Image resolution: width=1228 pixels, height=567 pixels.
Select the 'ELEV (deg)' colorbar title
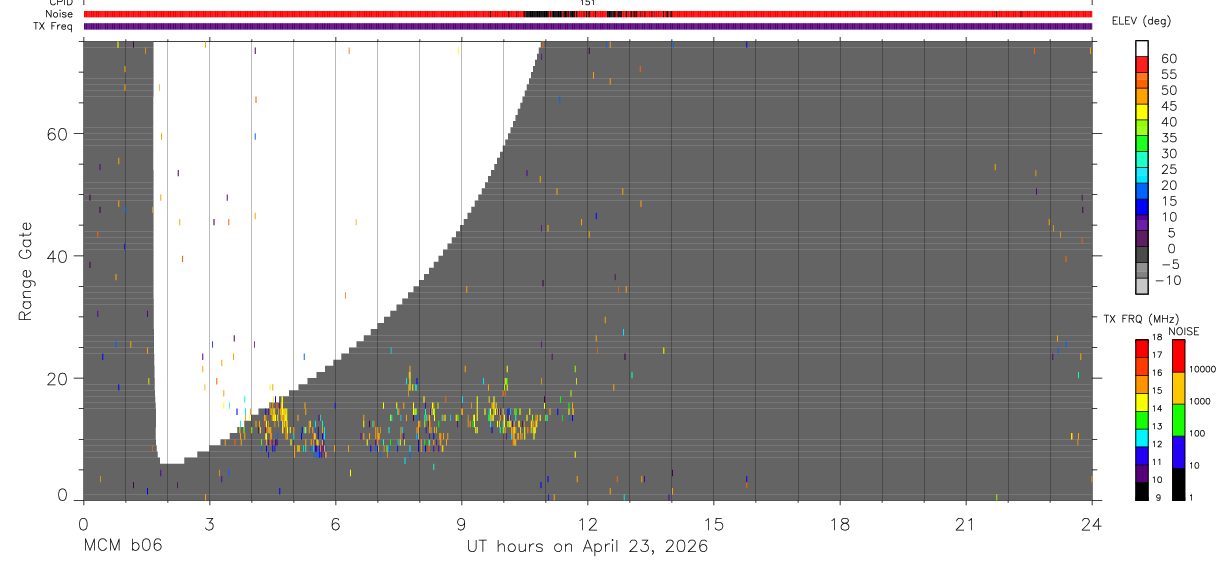click(x=1141, y=21)
